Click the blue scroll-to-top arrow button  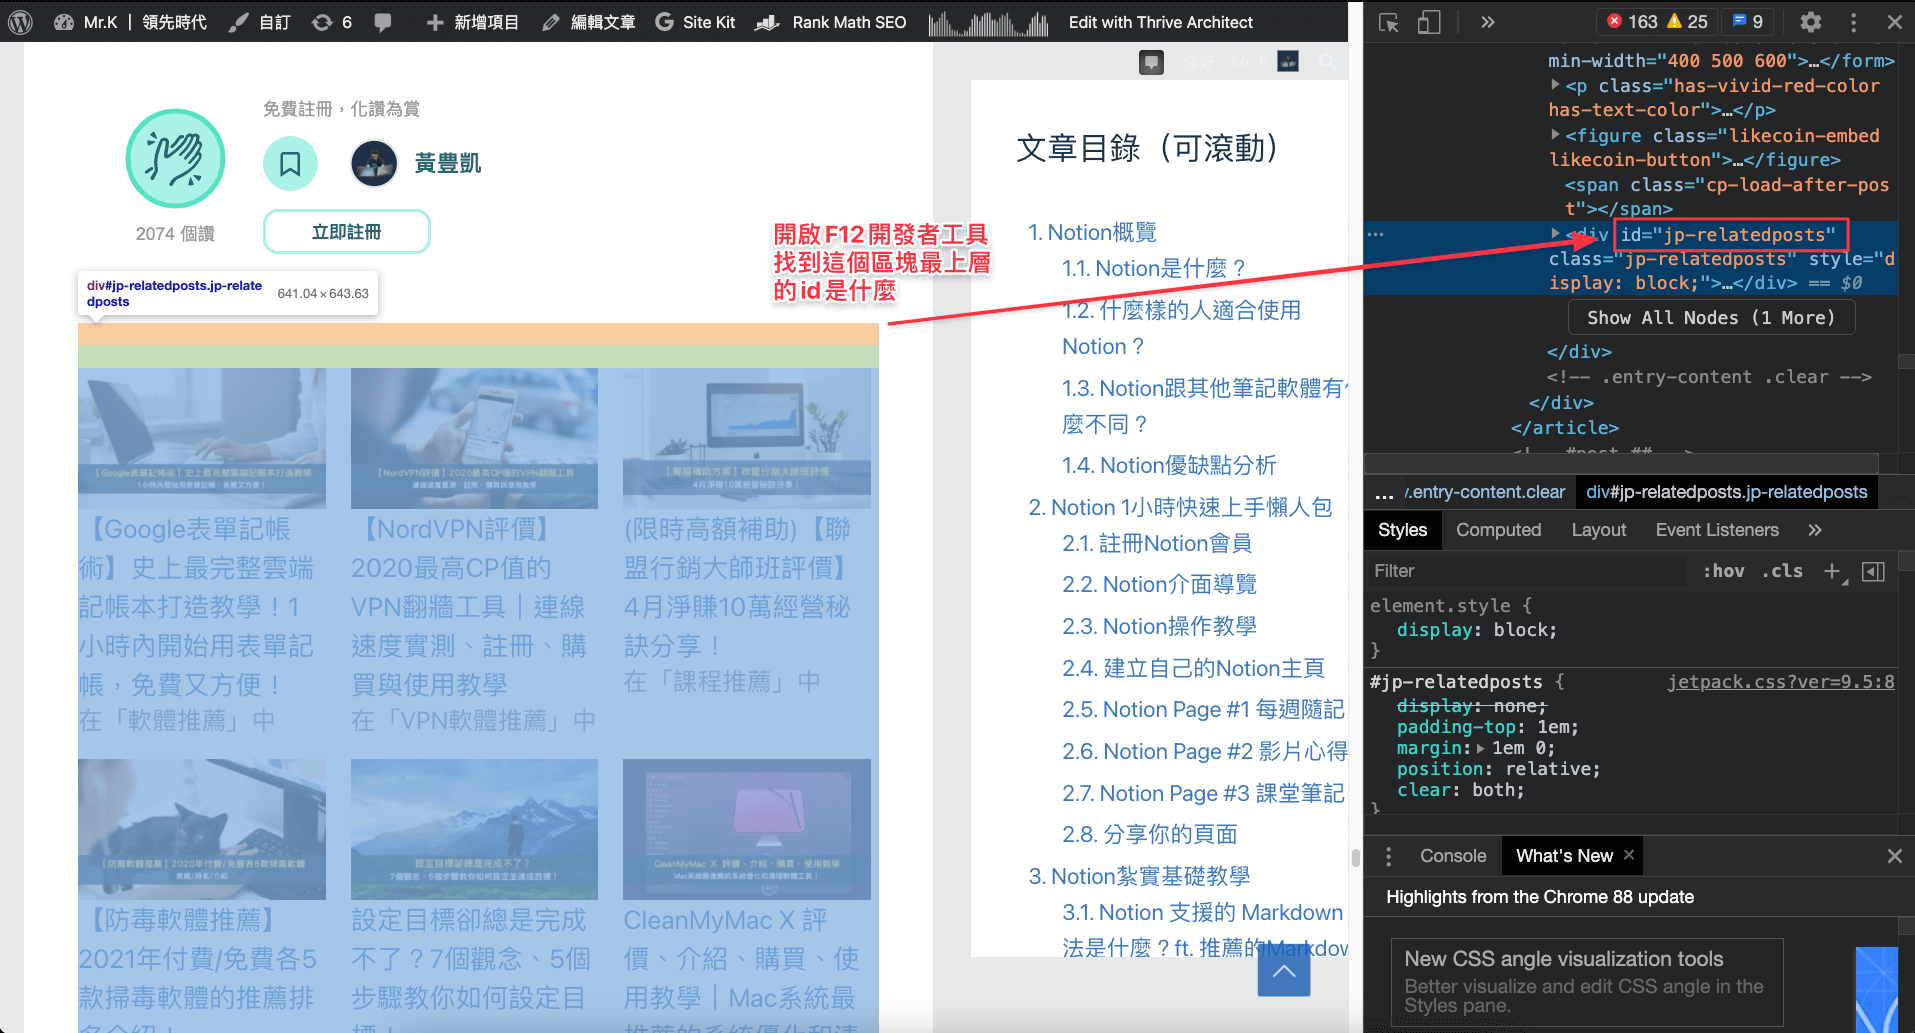click(x=1284, y=970)
